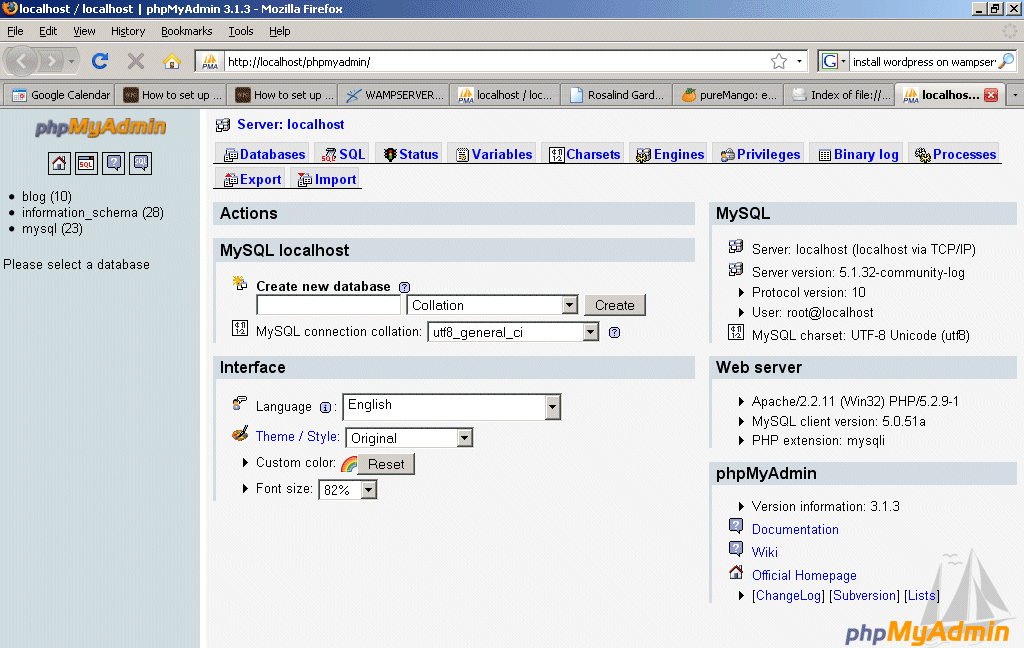This screenshot has height=648, width=1024.
Task: Click the phpMyAdmin Home icon in sidebar
Action: 59,163
